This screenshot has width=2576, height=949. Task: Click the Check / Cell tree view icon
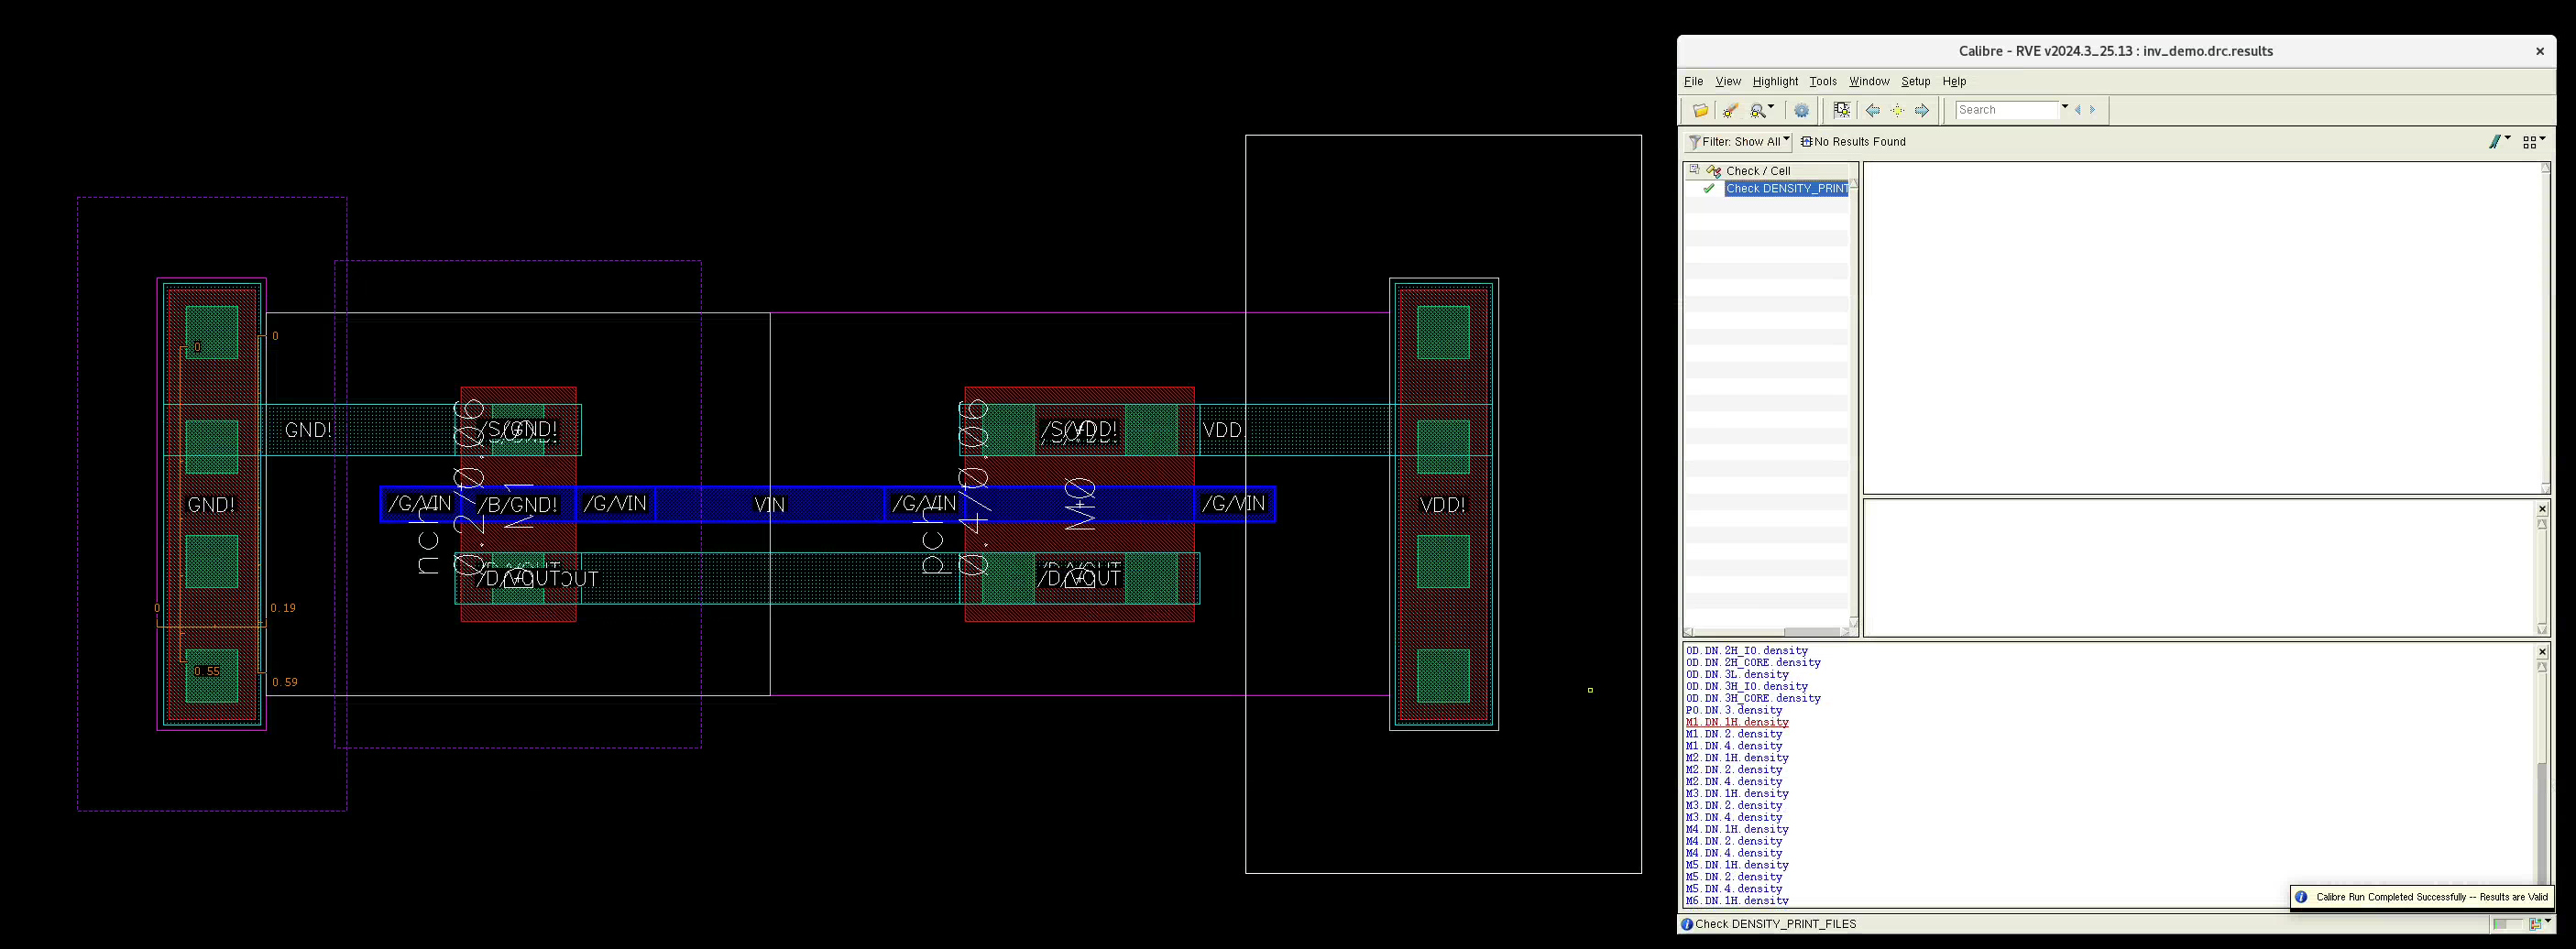1714,171
